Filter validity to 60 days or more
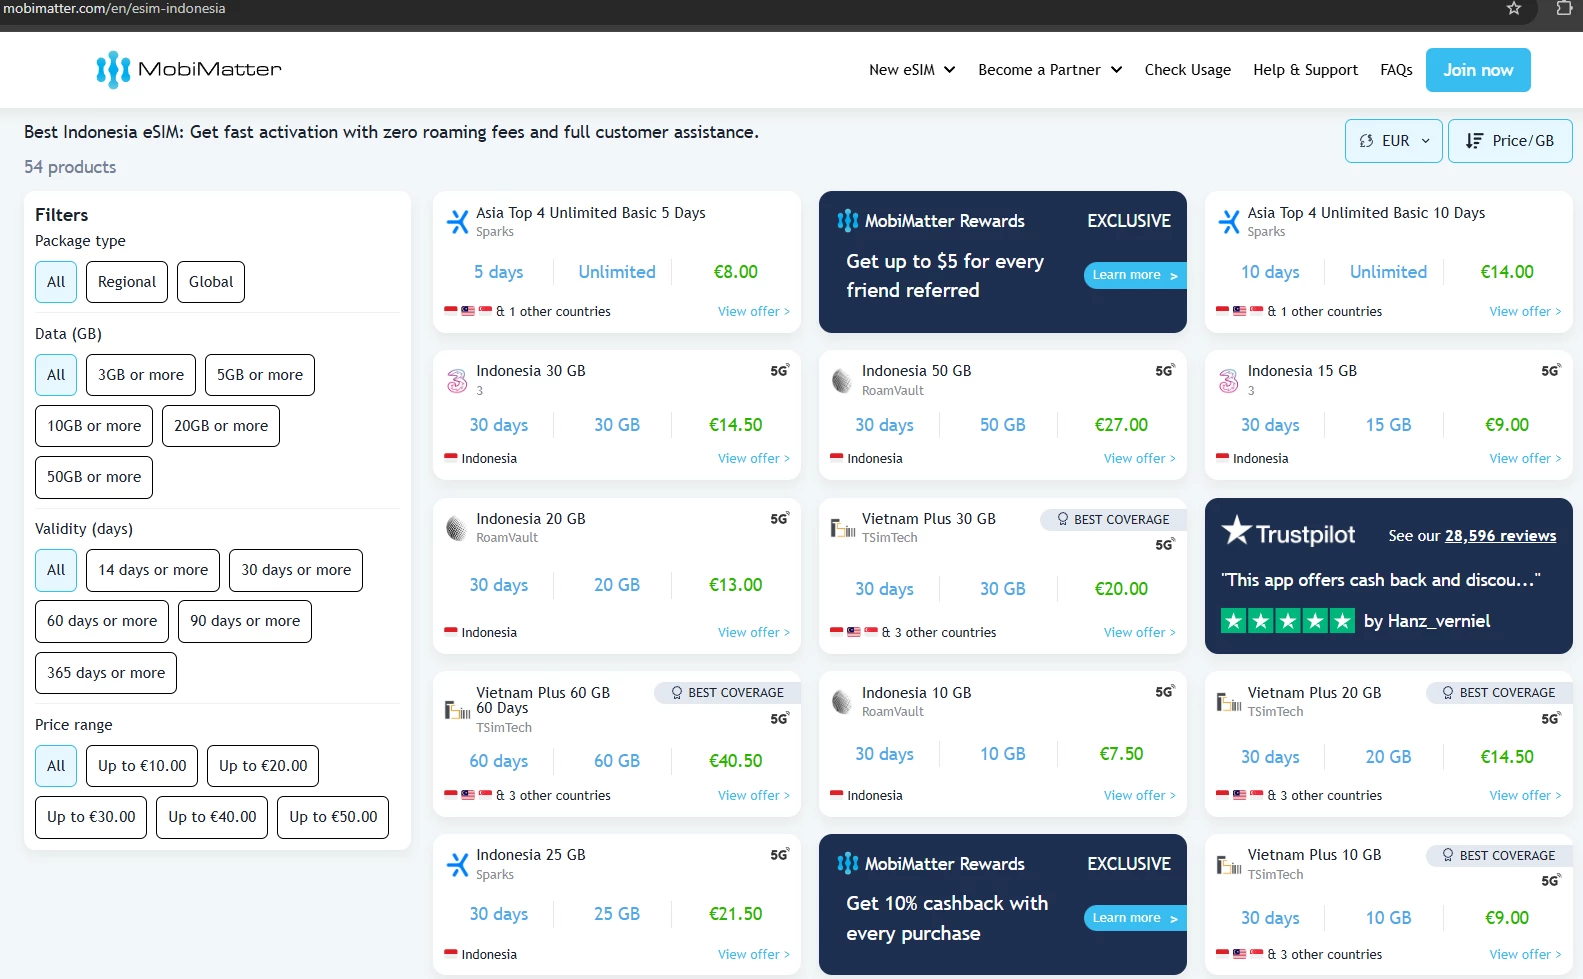This screenshot has height=979, width=1583. click(102, 621)
